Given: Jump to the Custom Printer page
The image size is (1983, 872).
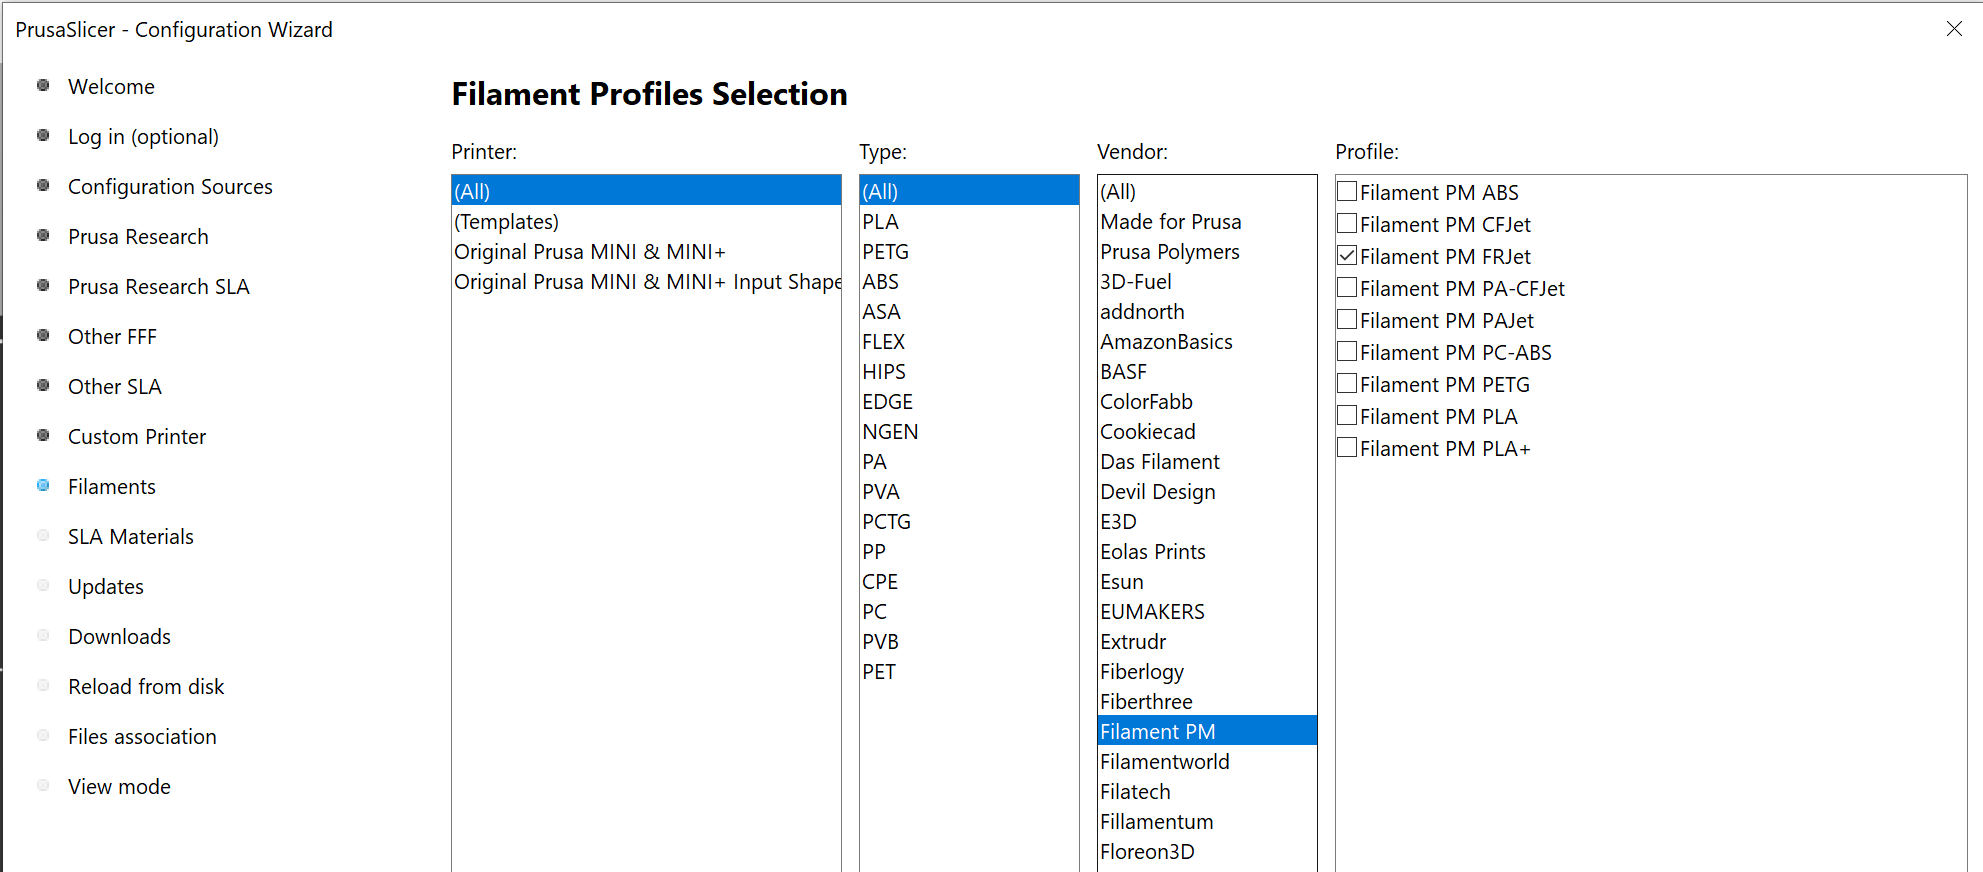Looking at the screenshot, I should 137,437.
